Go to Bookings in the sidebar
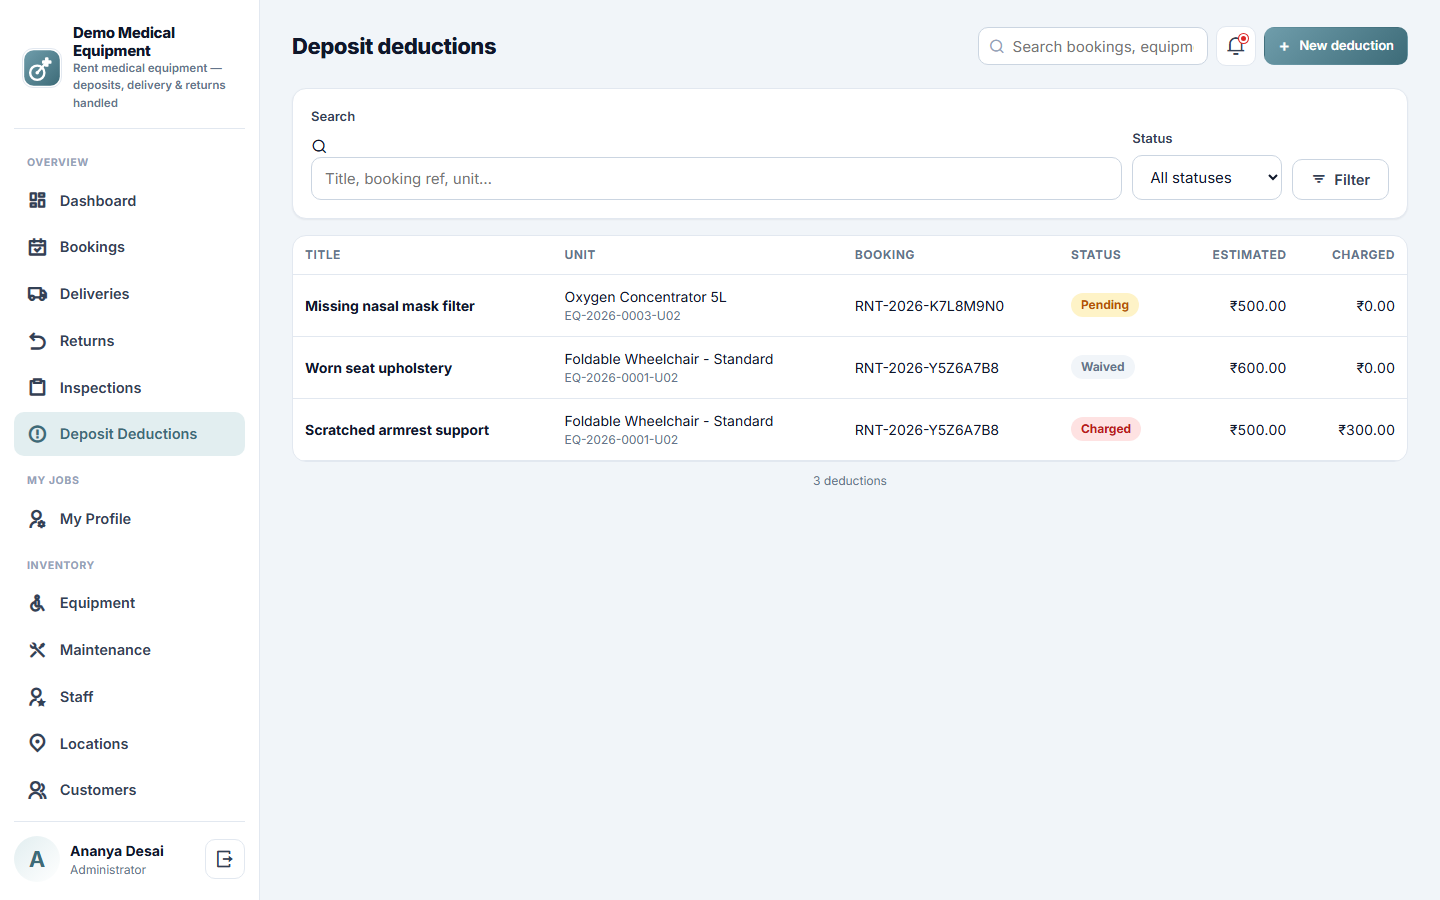Screen dimensions: 1440x900 (x=129, y=247)
